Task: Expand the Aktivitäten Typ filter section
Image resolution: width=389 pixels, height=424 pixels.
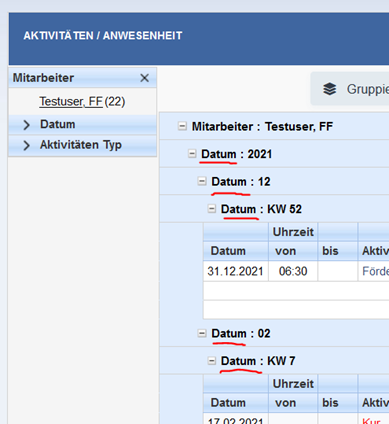Action: [82, 145]
